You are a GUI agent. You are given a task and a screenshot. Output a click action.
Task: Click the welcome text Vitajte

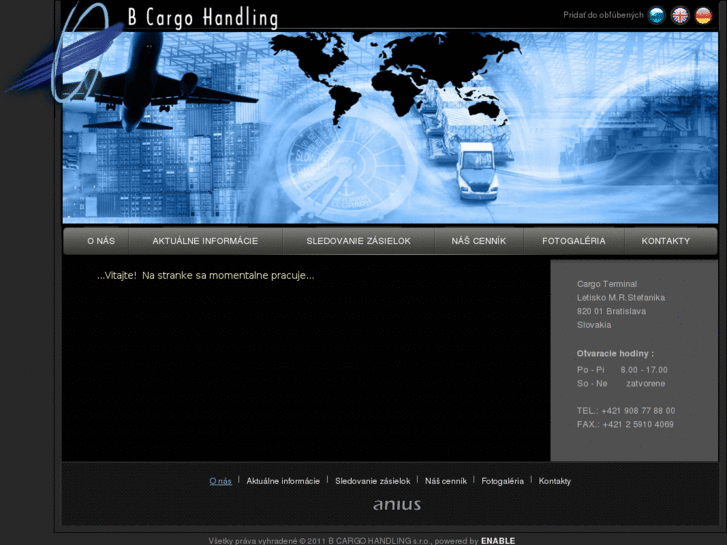pyautogui.click(x=205, y=276)
